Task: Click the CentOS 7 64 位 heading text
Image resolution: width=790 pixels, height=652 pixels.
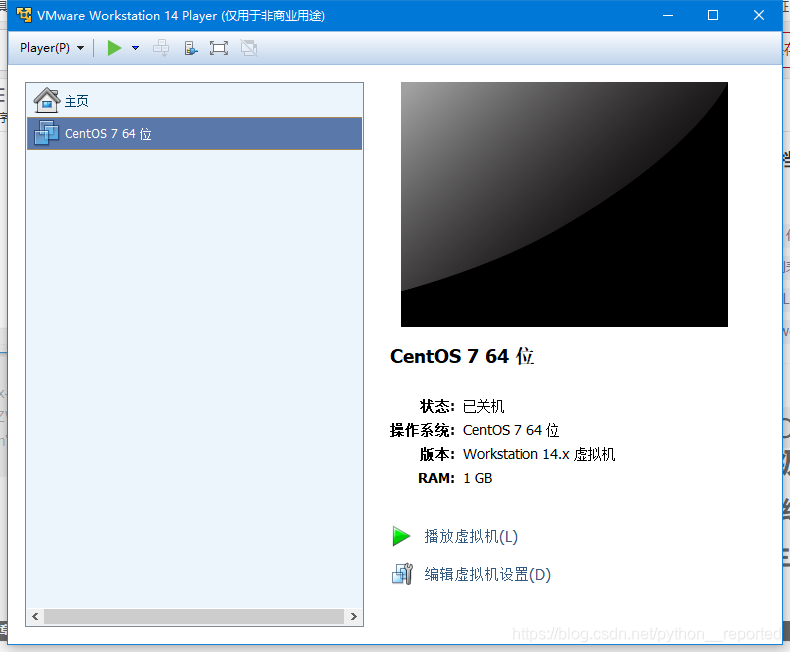Action: pyautogui.click(x=462, y=356)
